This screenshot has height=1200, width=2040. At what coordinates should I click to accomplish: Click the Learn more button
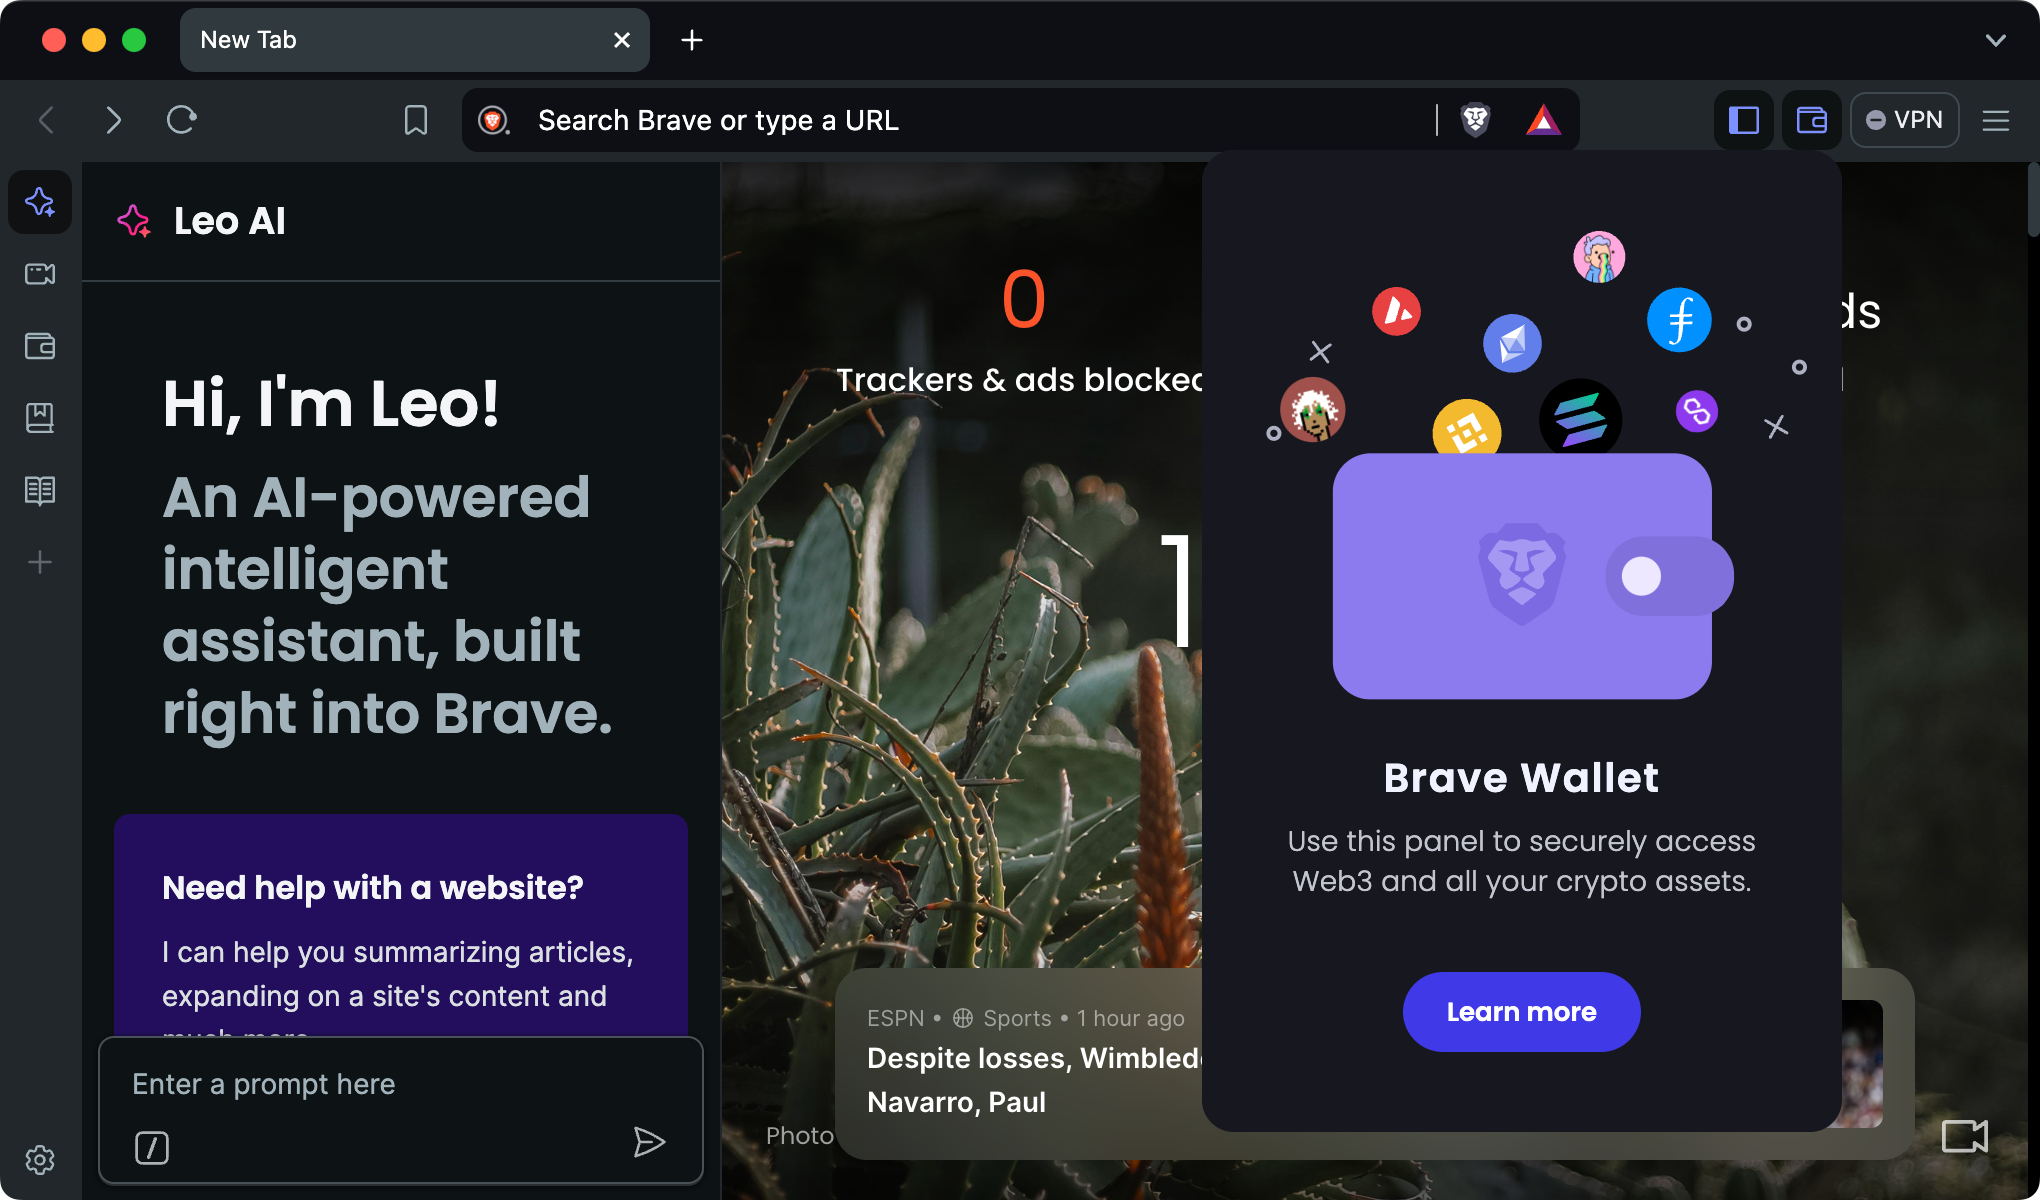1520,1013
